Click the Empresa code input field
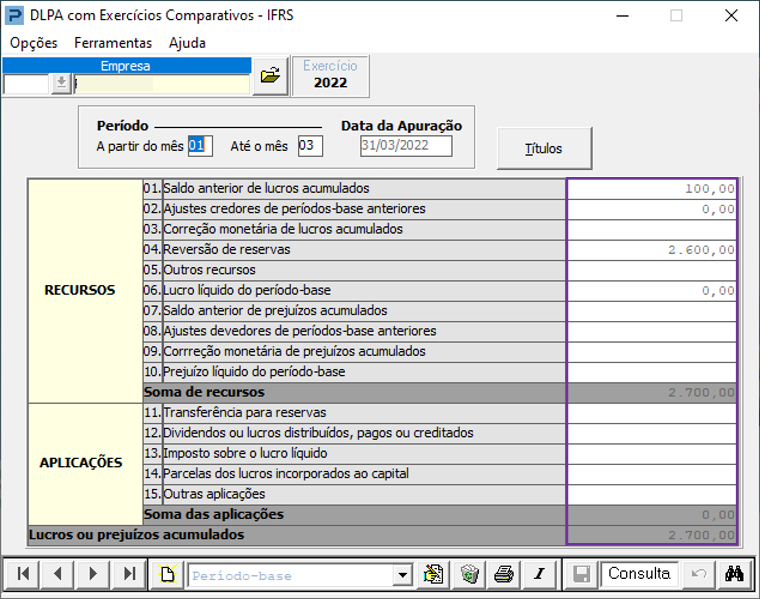This screenshot has height=599, width=760. pyautogui.click(x=27, y=84)
